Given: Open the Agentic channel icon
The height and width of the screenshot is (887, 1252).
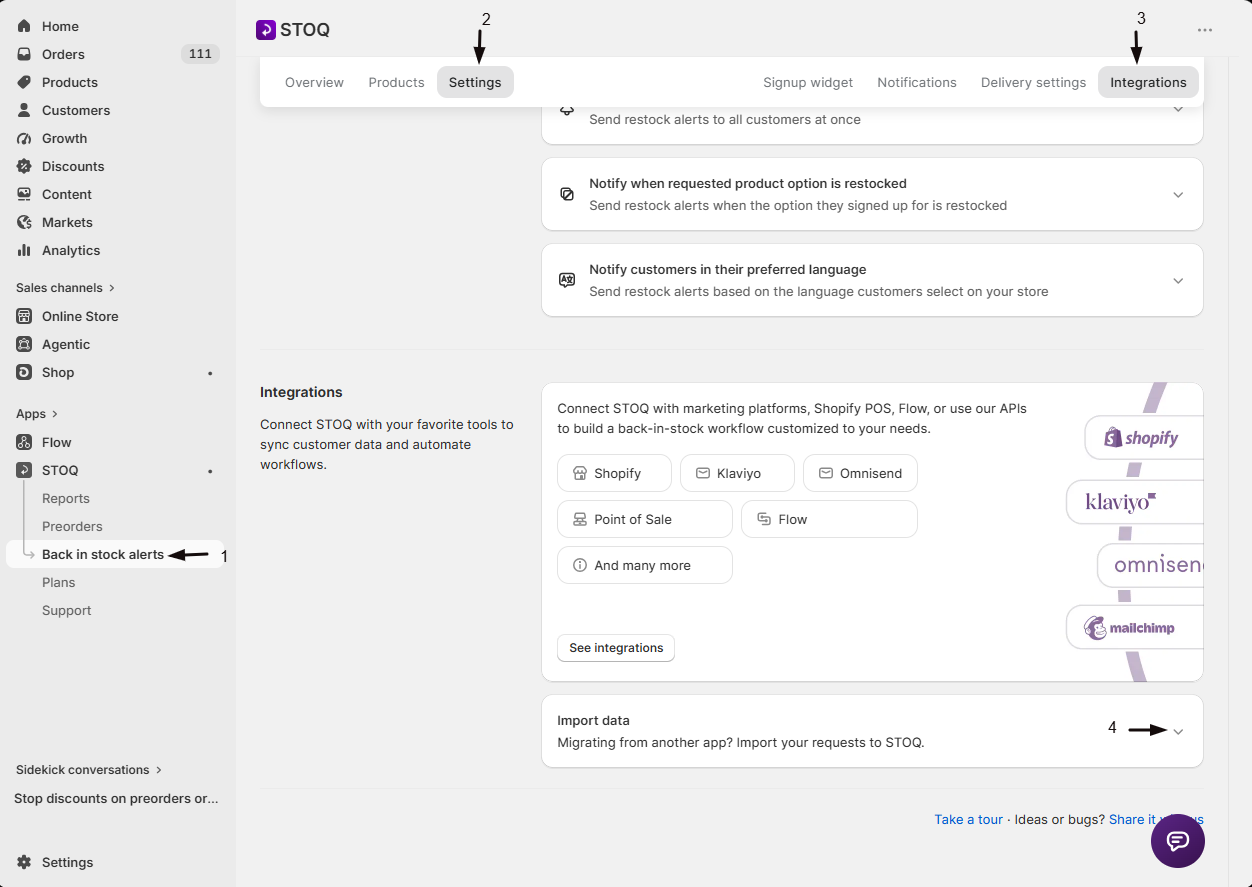Looking at the screenshot, I should tap(24, 344).
